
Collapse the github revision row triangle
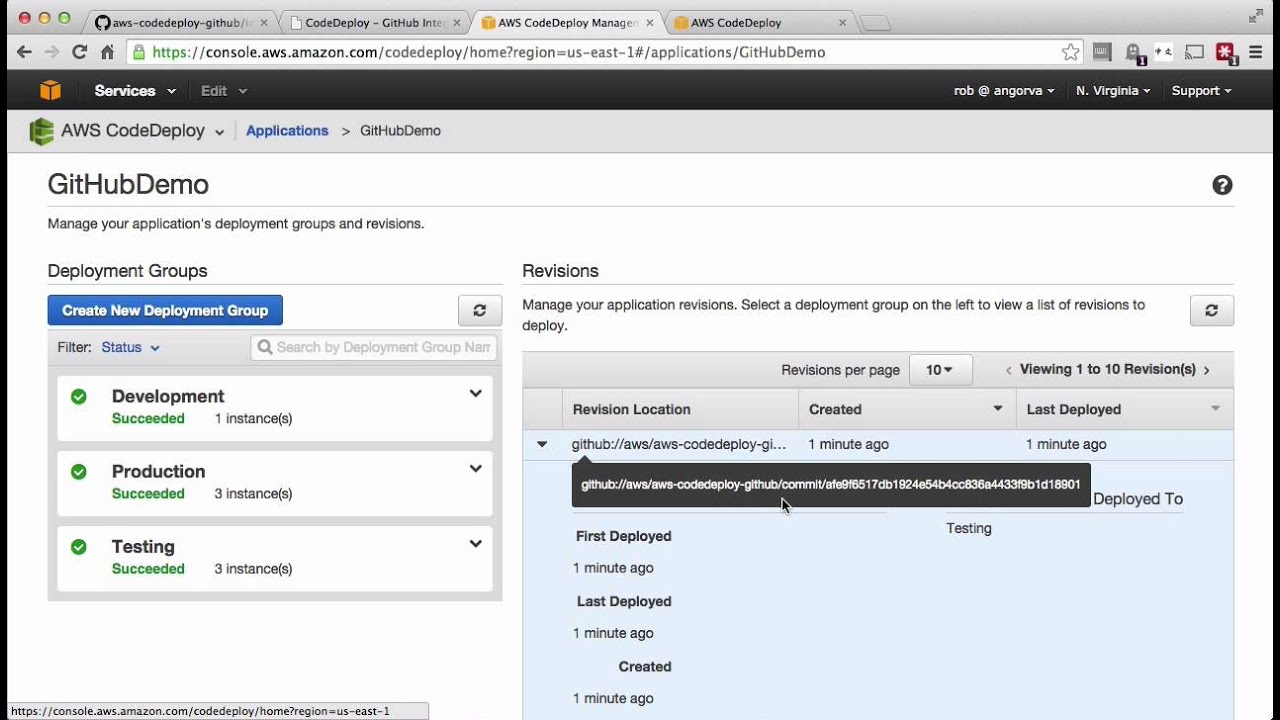542,444
